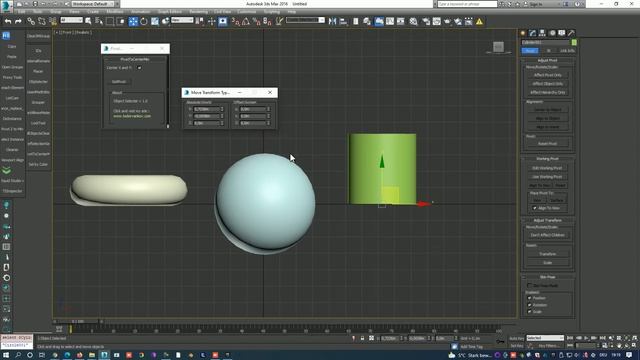Toggle the 3D Snaps button

pyautogui.click(x=236, y=21)
